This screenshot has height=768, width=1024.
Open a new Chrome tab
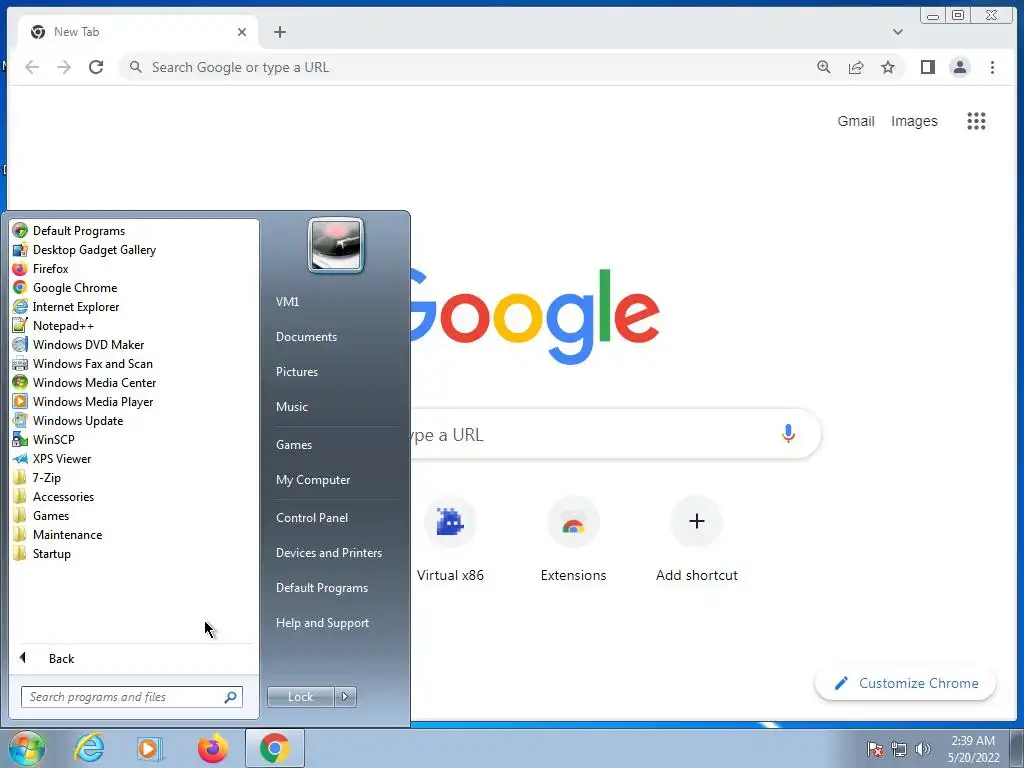tap(280, 32)
